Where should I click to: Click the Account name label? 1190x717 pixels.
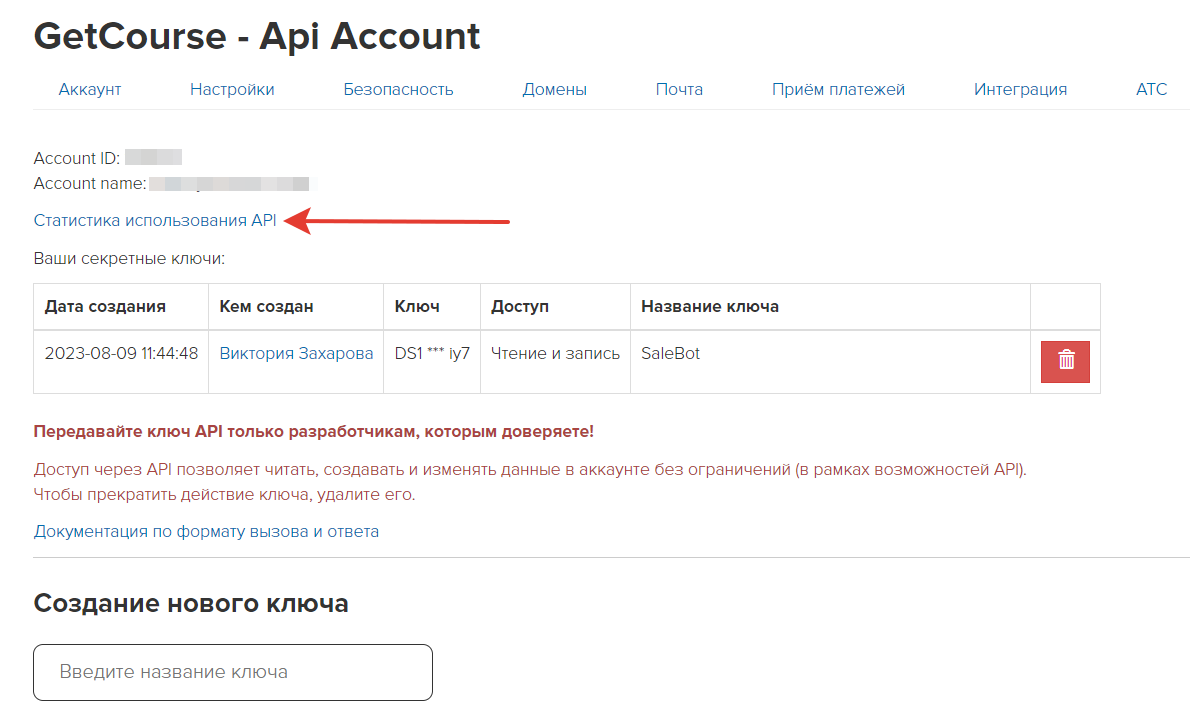90,184
